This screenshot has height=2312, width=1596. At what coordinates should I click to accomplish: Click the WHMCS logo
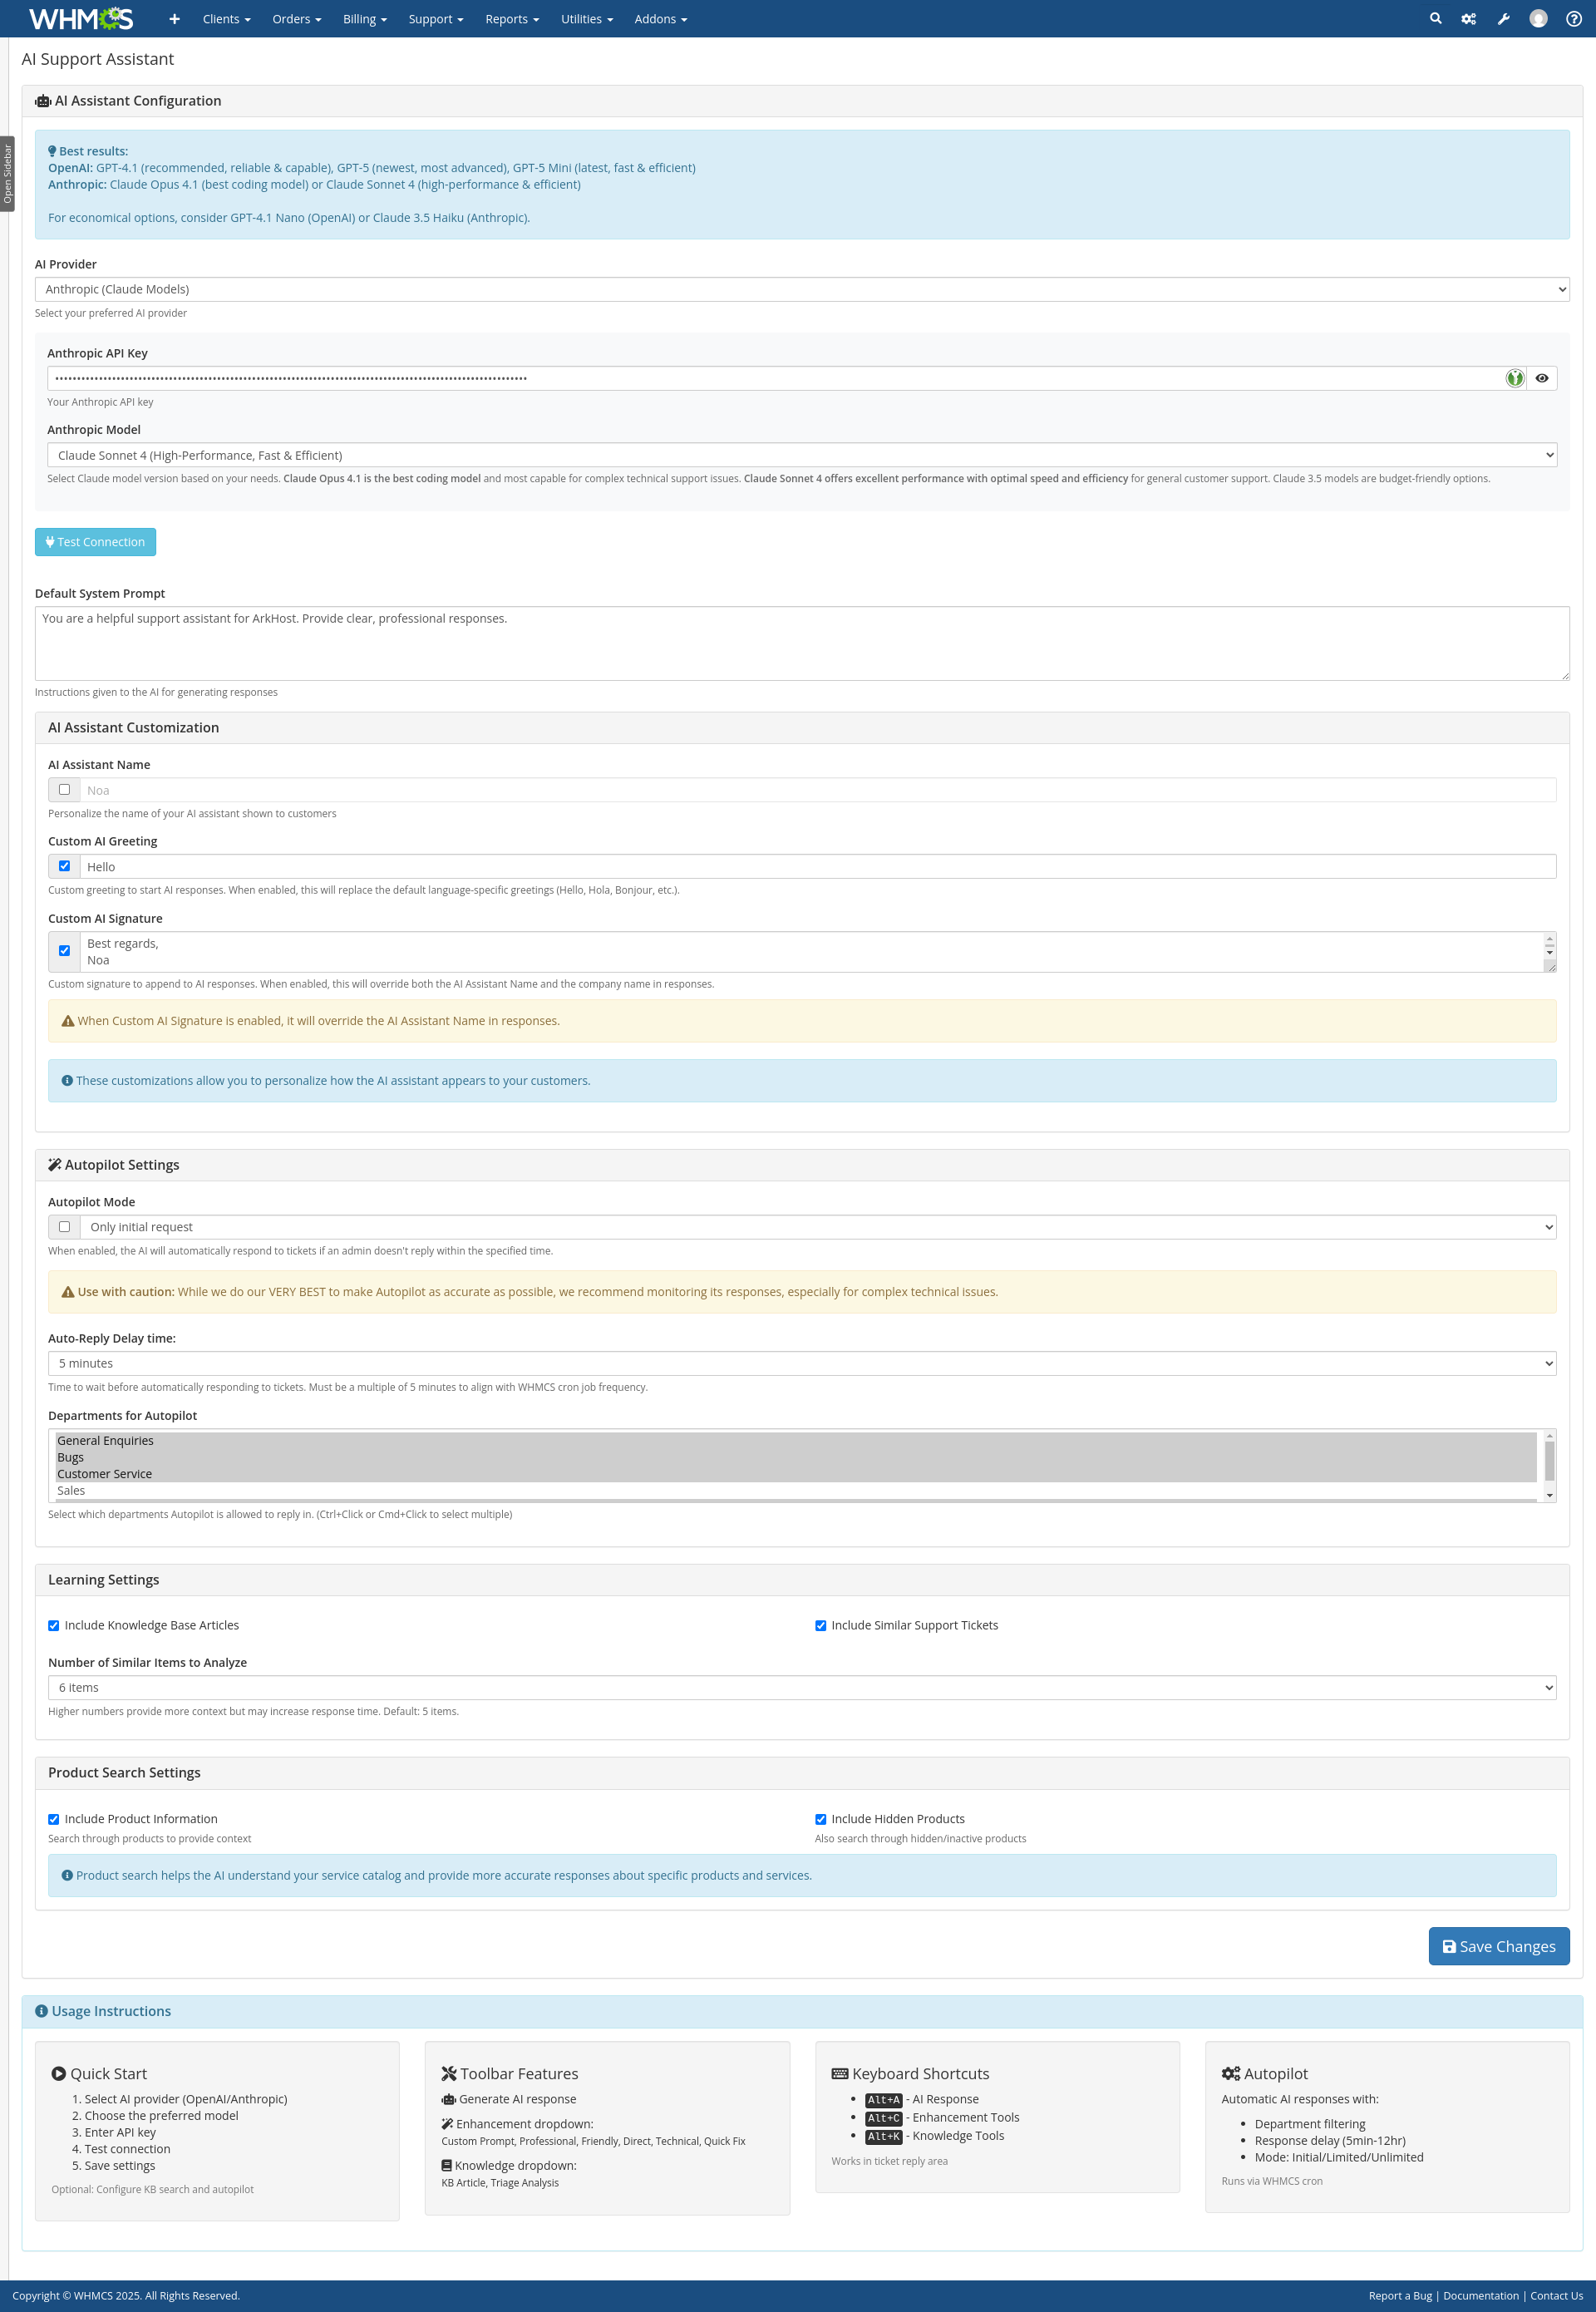[81, 18]
